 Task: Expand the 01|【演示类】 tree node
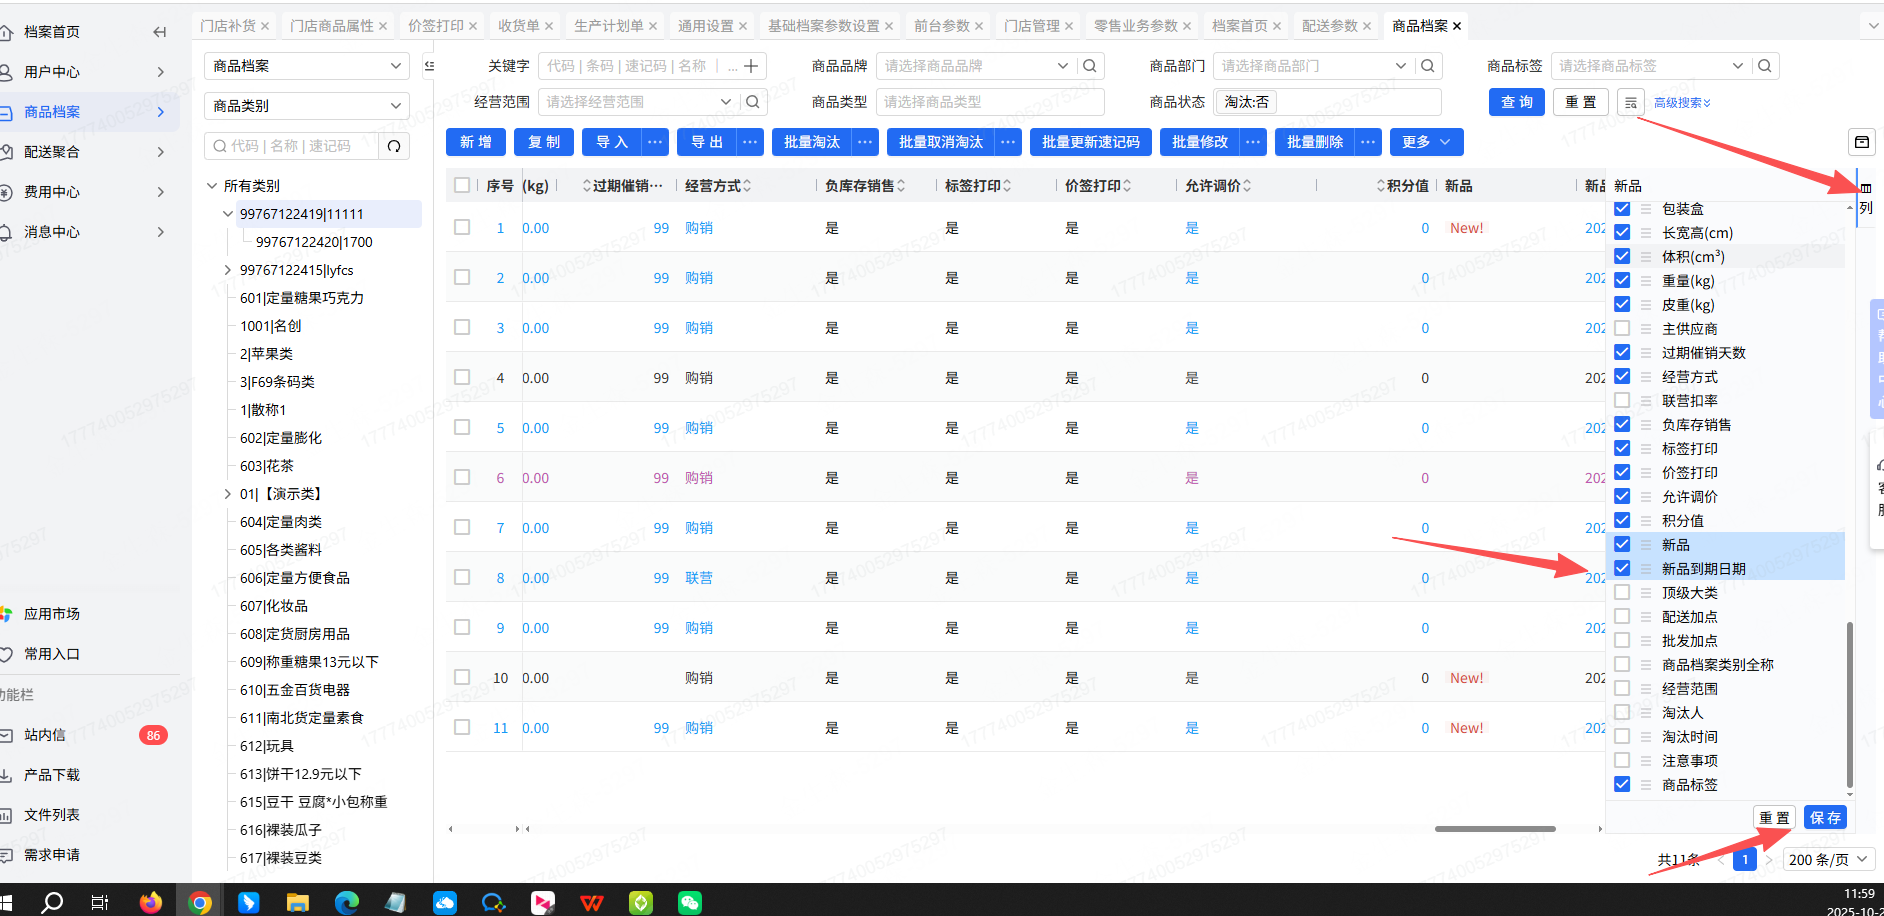tap(228, 494)
